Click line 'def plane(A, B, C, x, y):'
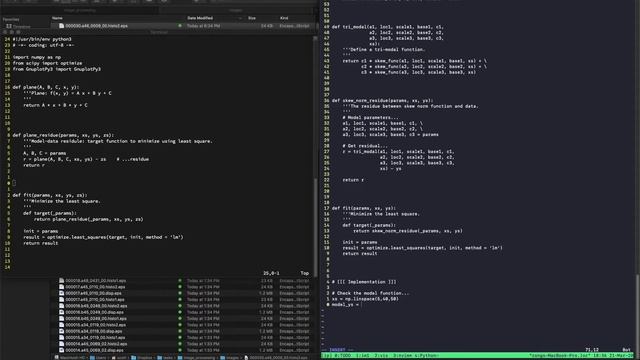The width and height of the screenshot is (640, 360). pyautogui.click(x=46, y=87)
